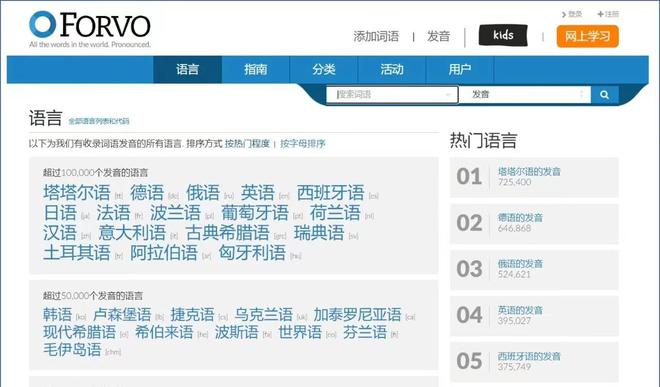The image size is (660, 387).
Task: Select the 分类 navigation tab
Action: 324,69
